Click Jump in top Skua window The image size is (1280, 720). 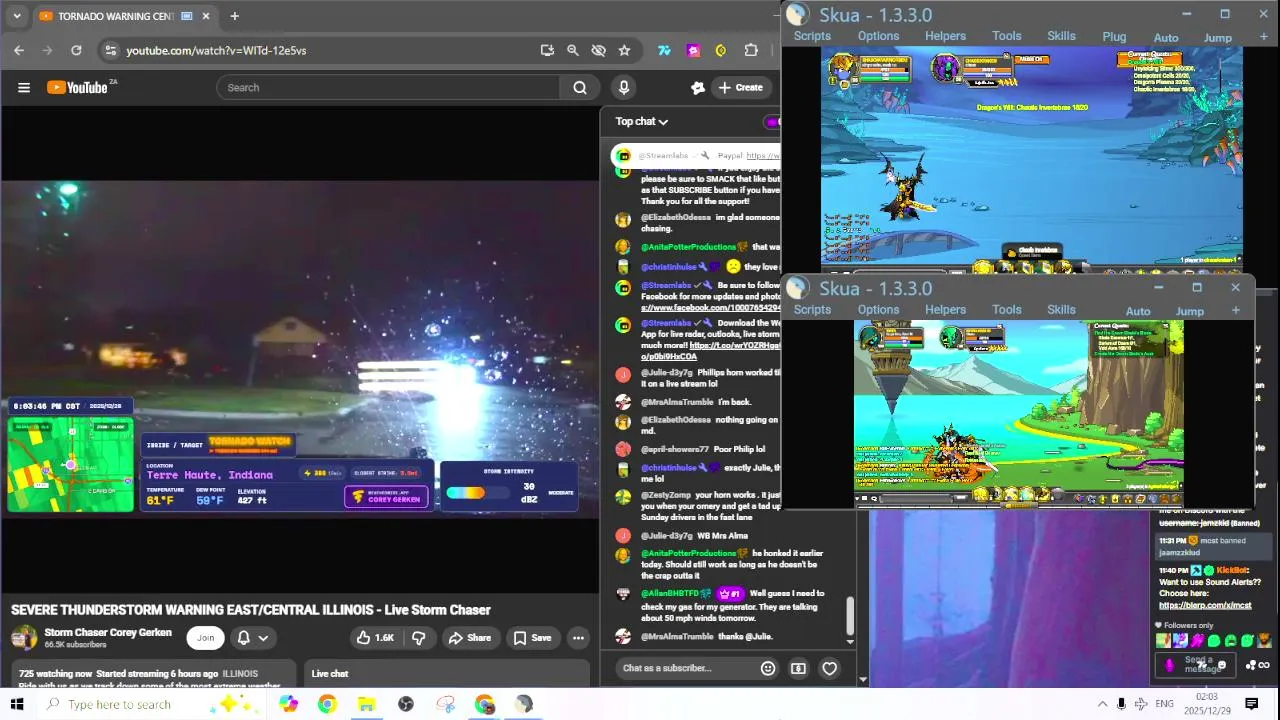pyautogui.click(x=1217, y=38)
